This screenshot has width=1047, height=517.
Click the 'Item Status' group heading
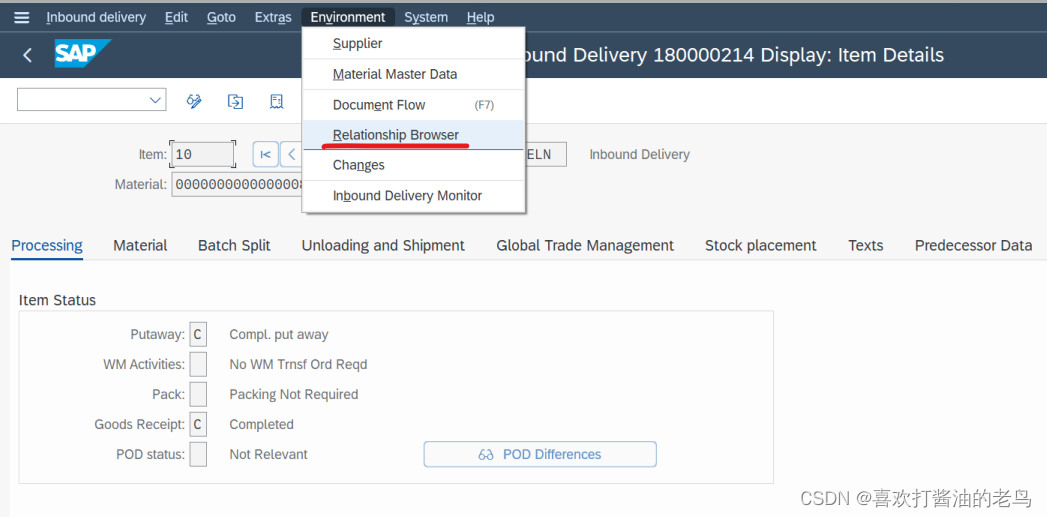point(57,300)
